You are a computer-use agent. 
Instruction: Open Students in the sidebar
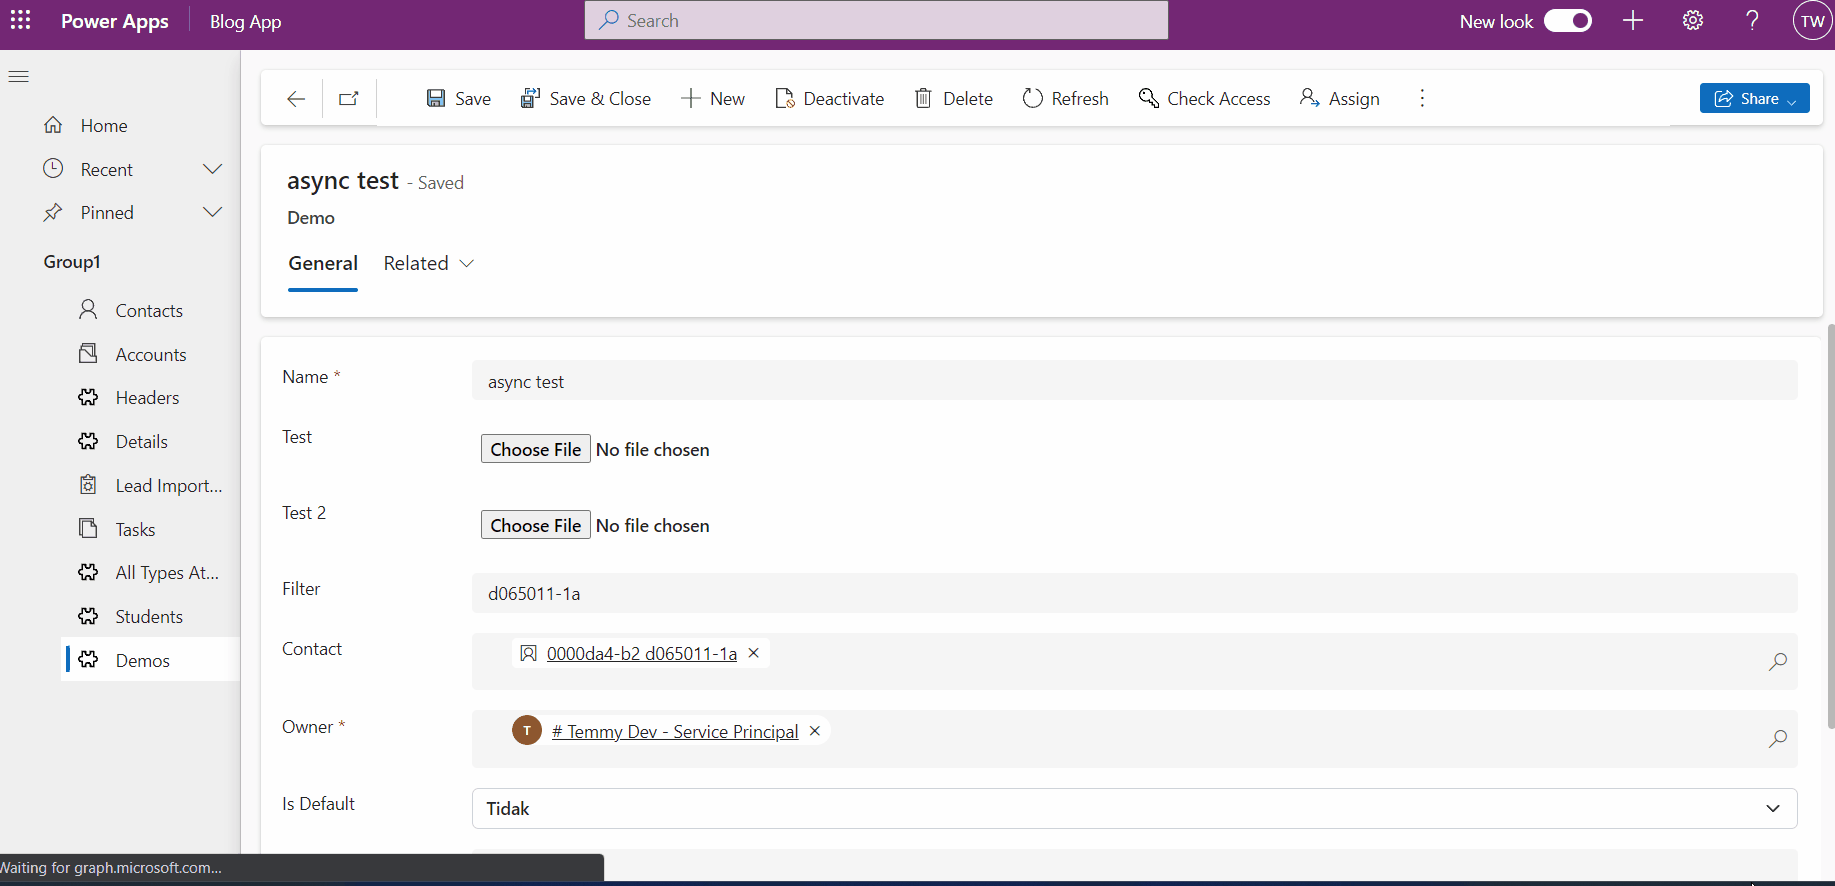(x=150, y=617)
